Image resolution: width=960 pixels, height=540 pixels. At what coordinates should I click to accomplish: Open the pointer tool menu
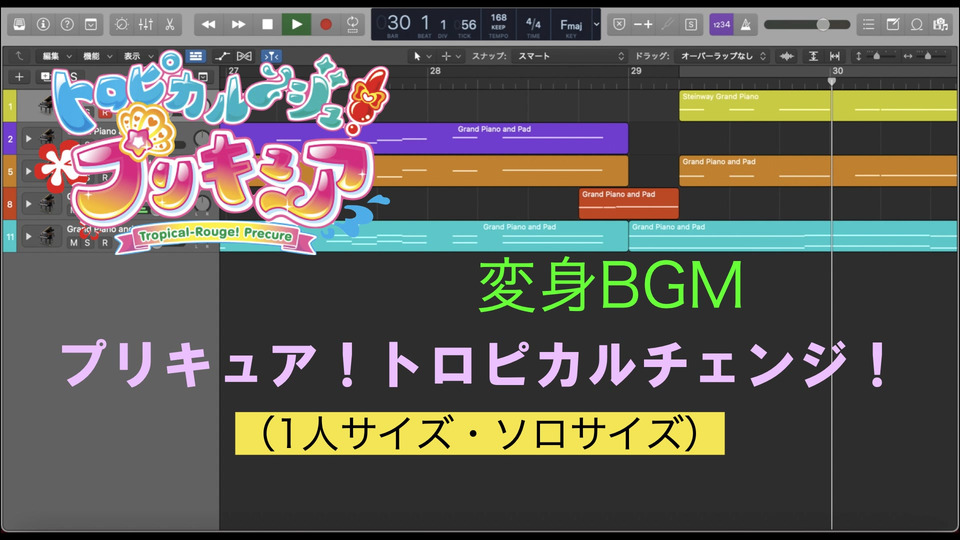click(x=421, y=56)
